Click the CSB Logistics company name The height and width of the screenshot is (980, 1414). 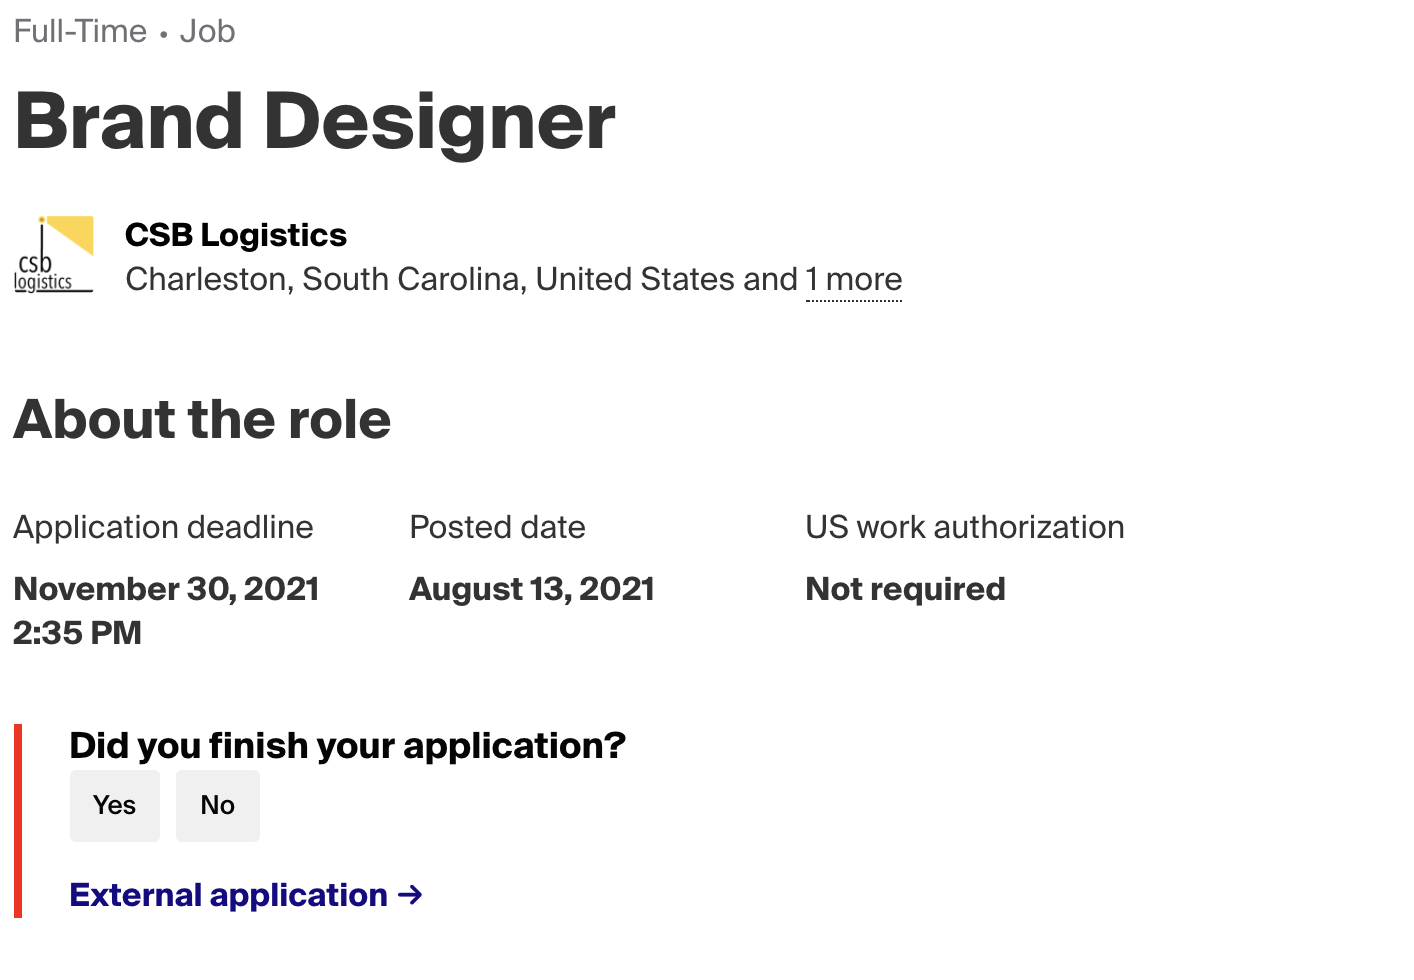[x=236, y=235]
